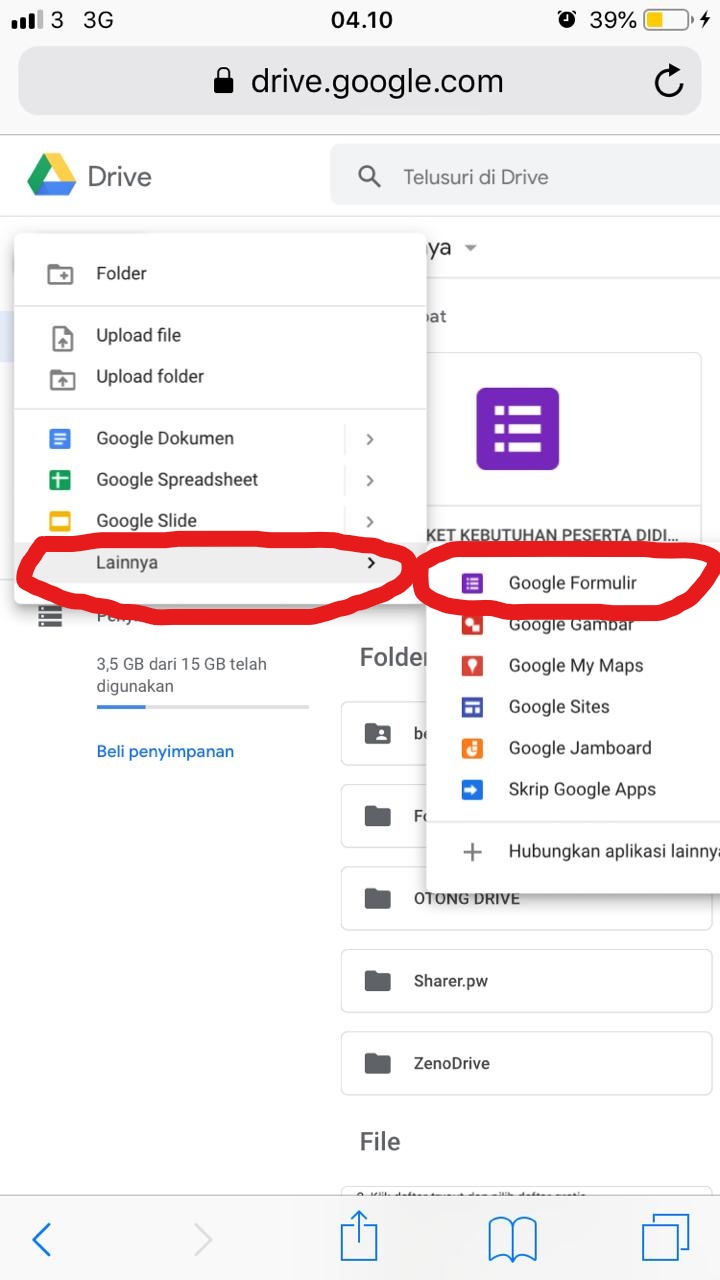Click the Skrip Google Apps arrow icon
Image resolution: width=720 pixels, height=1280 pixels.
pyautogui.click(x=472, y=790)
